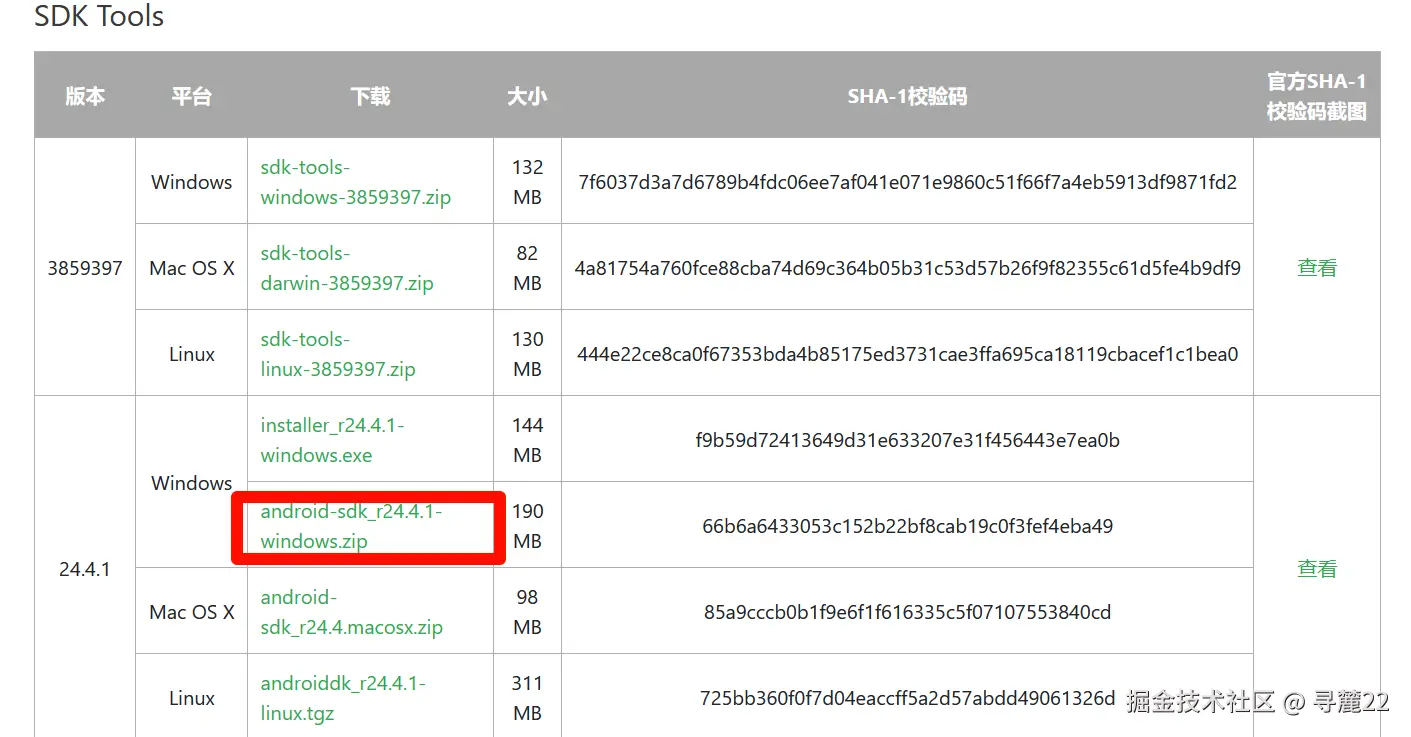Click Linux platform cell for version 3859397
The image size is (1411, 737).
[191, 354]
